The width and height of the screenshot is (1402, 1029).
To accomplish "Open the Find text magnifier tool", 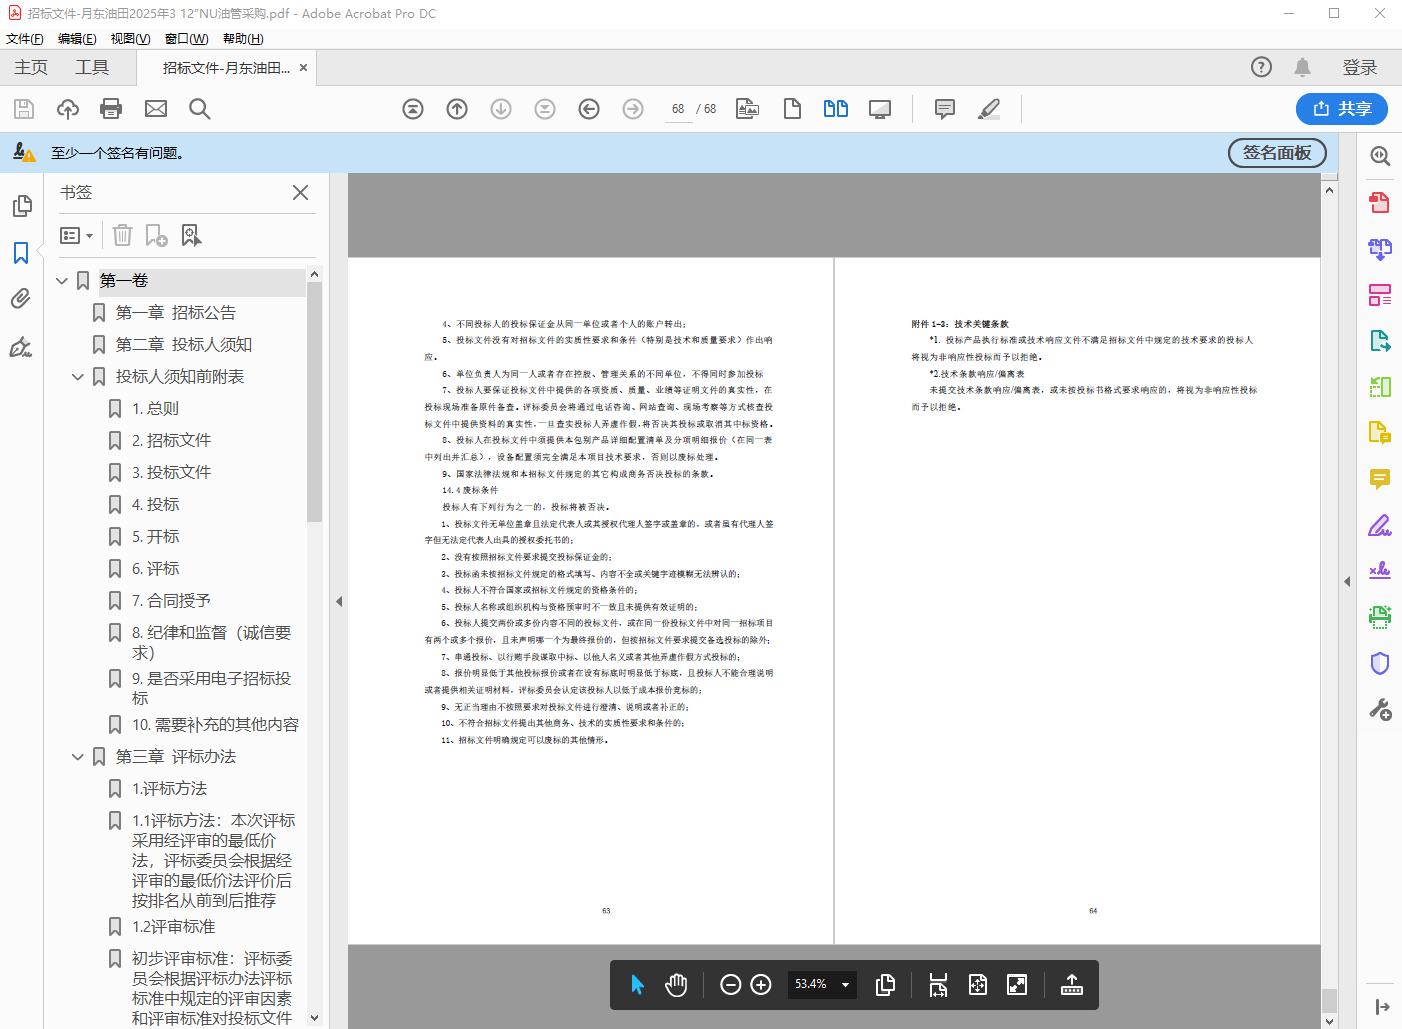I will pyautogui.click(x=200, y=109).
